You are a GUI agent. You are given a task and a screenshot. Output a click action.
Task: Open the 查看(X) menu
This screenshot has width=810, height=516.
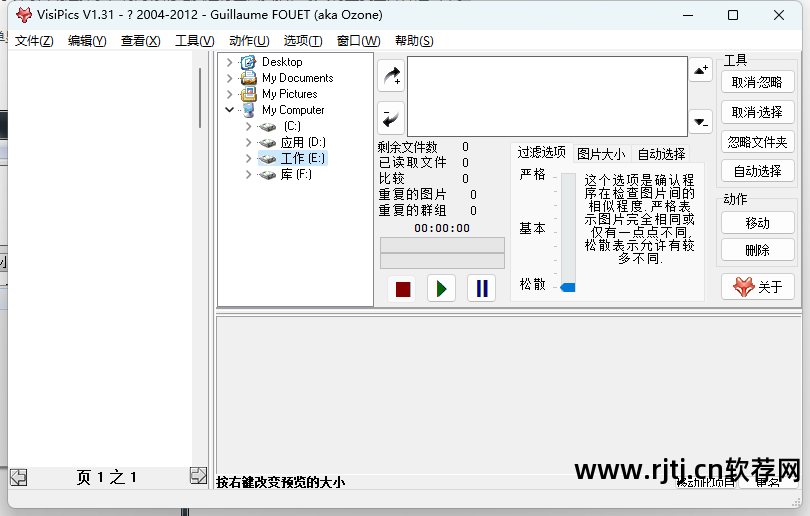pyautogui.click(x=141, y=40)
